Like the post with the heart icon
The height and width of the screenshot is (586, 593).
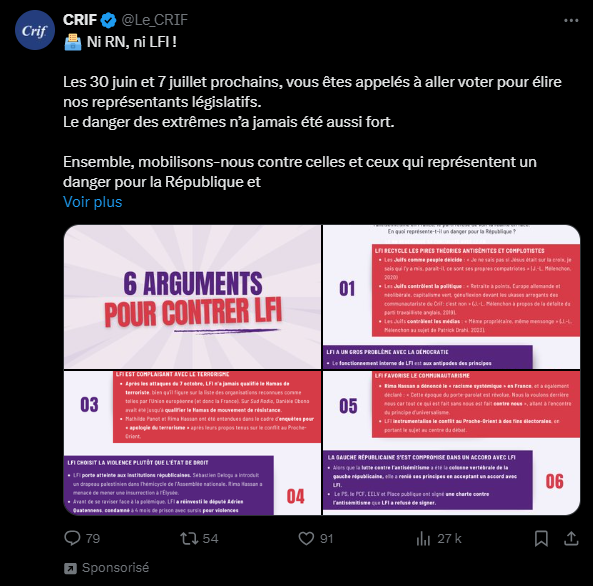[x=306, y=538]
